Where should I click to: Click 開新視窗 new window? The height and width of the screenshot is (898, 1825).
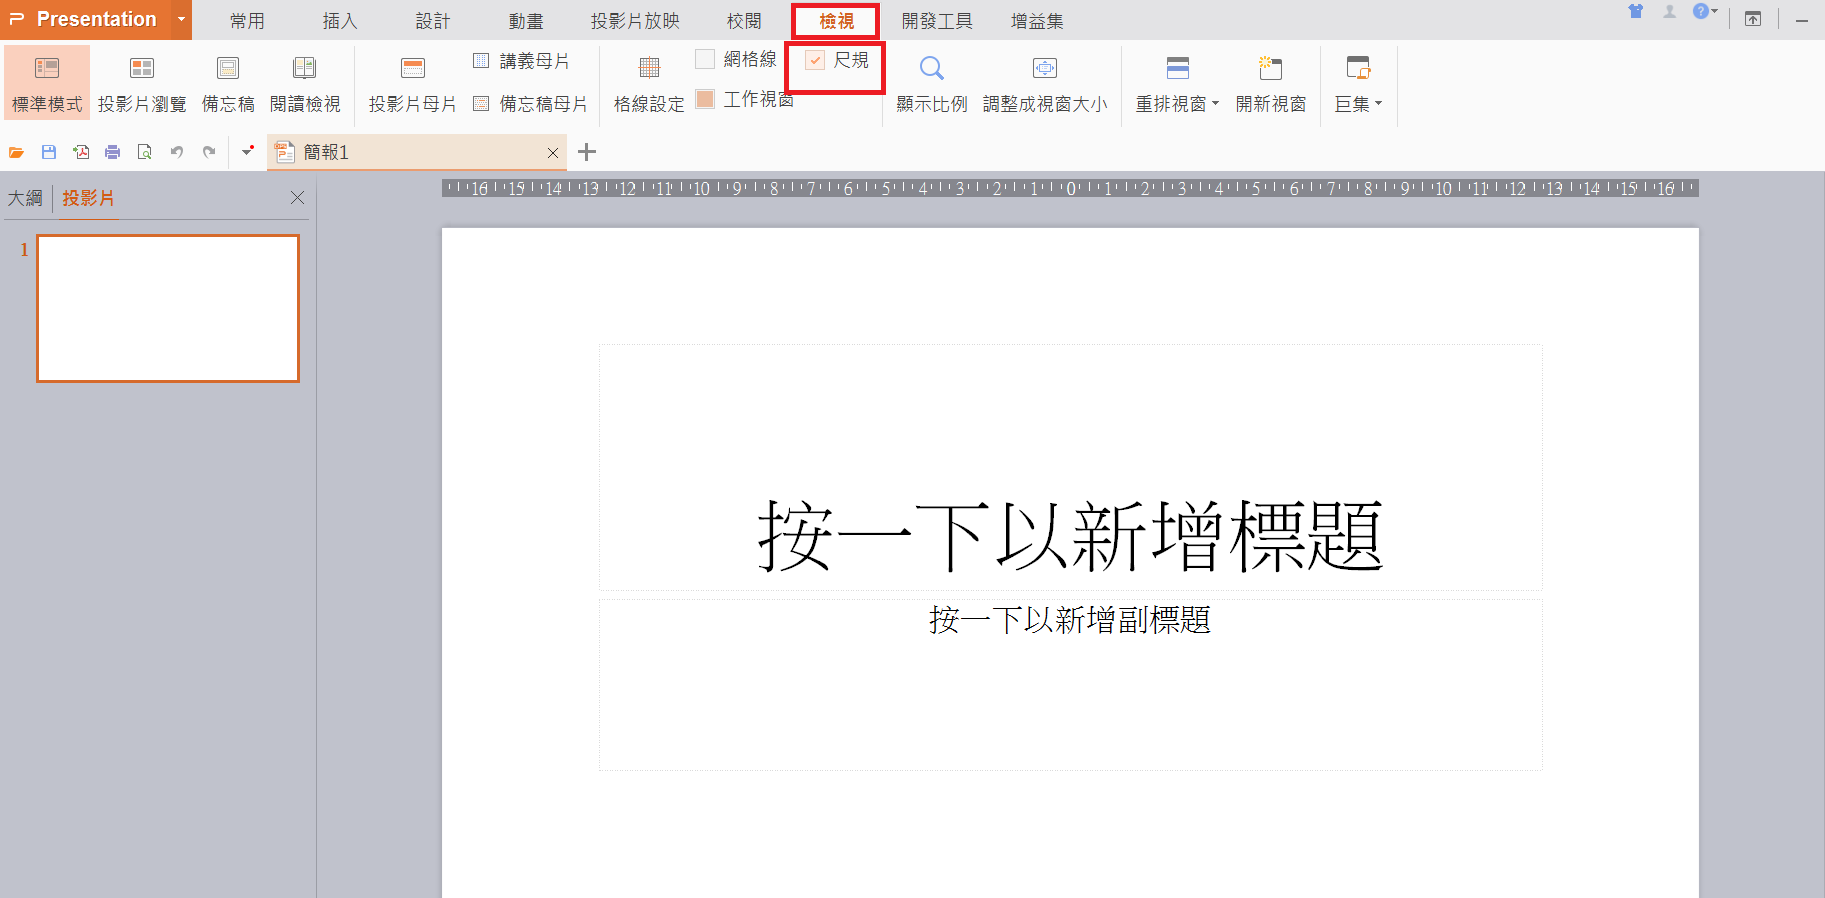(x=1270, y=84)
